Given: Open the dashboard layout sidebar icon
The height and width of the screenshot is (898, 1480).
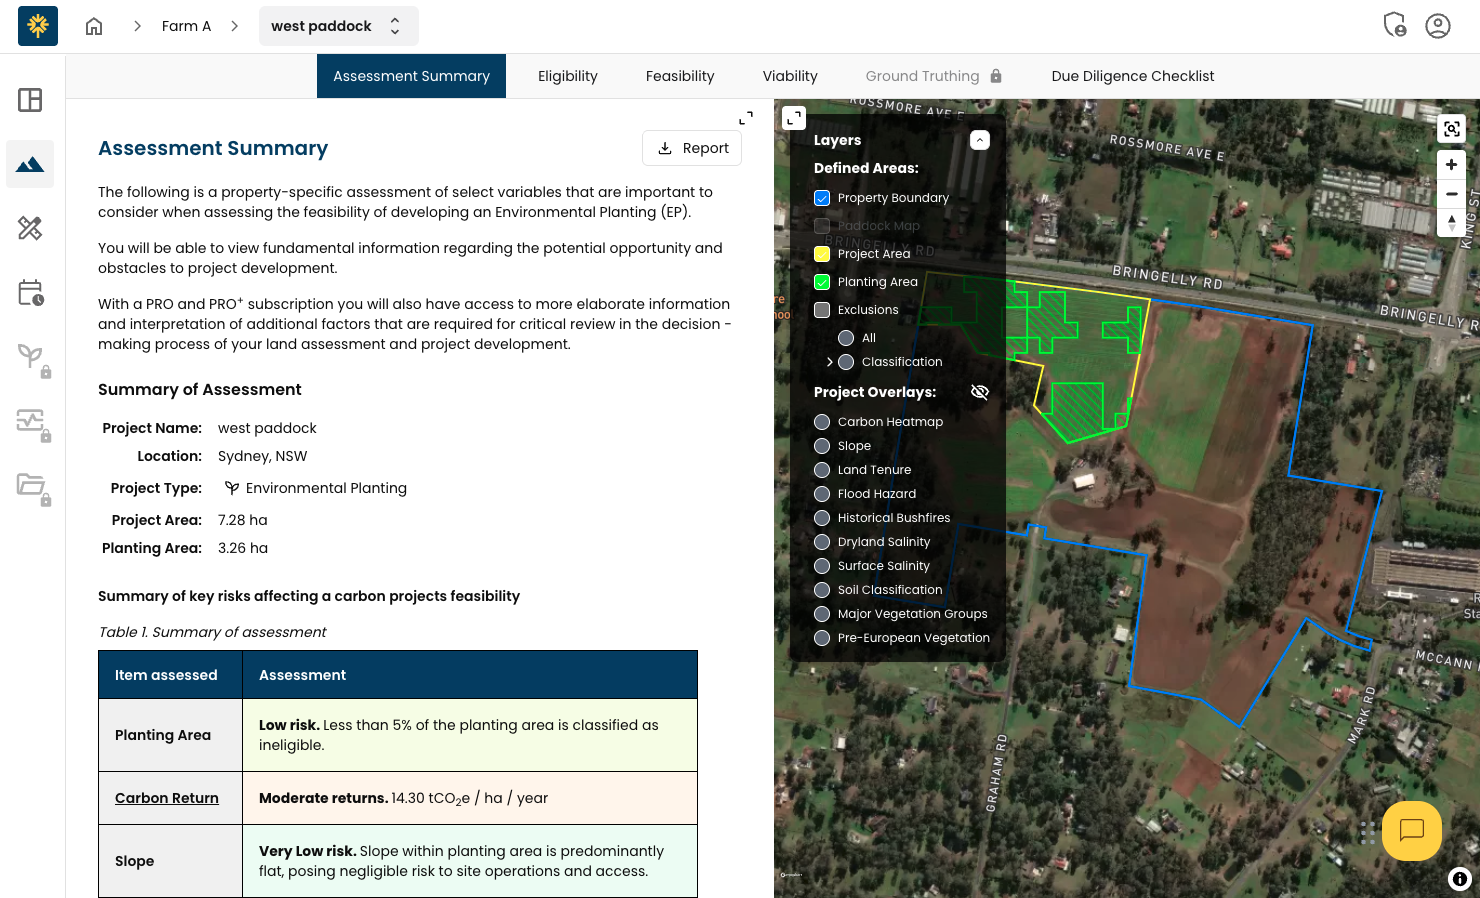Looking at the screenshot, I should [x=30, y=100].
